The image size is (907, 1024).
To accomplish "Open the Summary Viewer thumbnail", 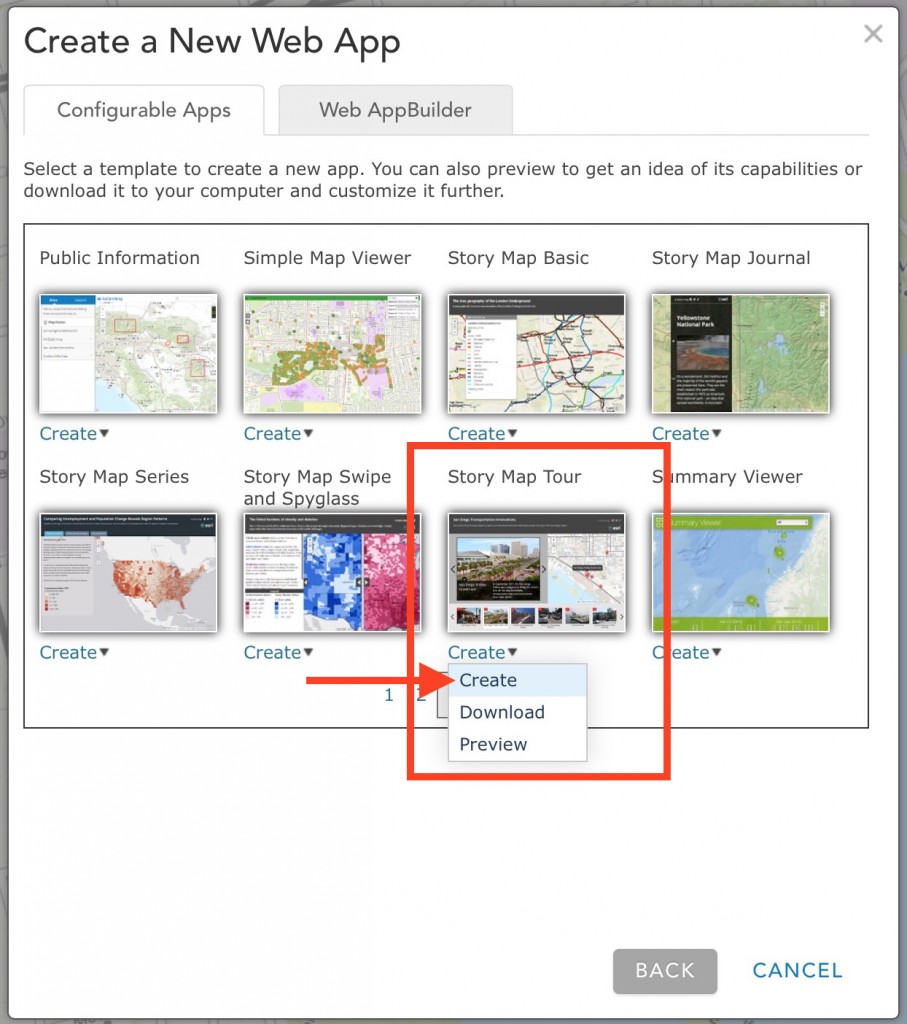I will tap(740, 572).
